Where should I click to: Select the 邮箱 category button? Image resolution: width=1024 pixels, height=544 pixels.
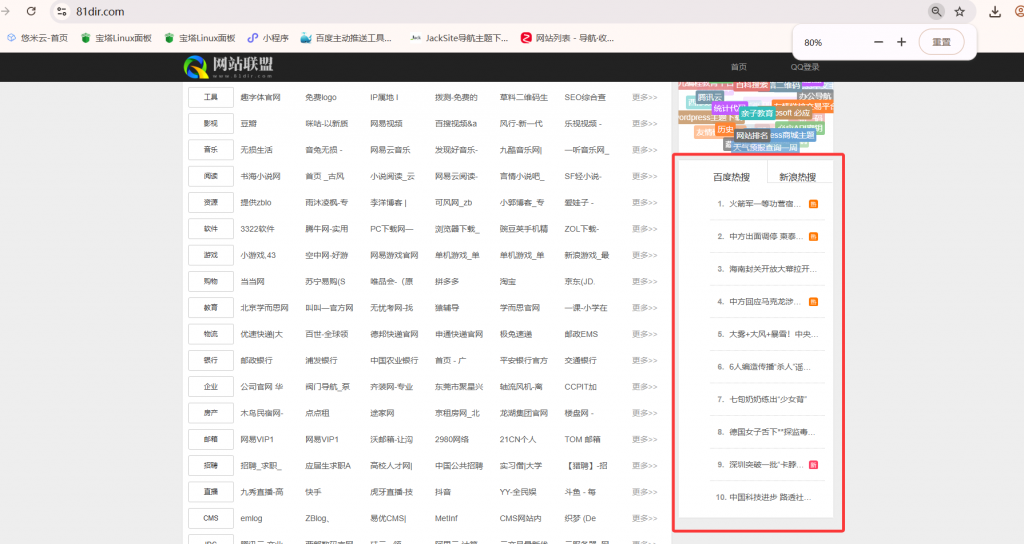pyautogui.click(x=210, y=440)
